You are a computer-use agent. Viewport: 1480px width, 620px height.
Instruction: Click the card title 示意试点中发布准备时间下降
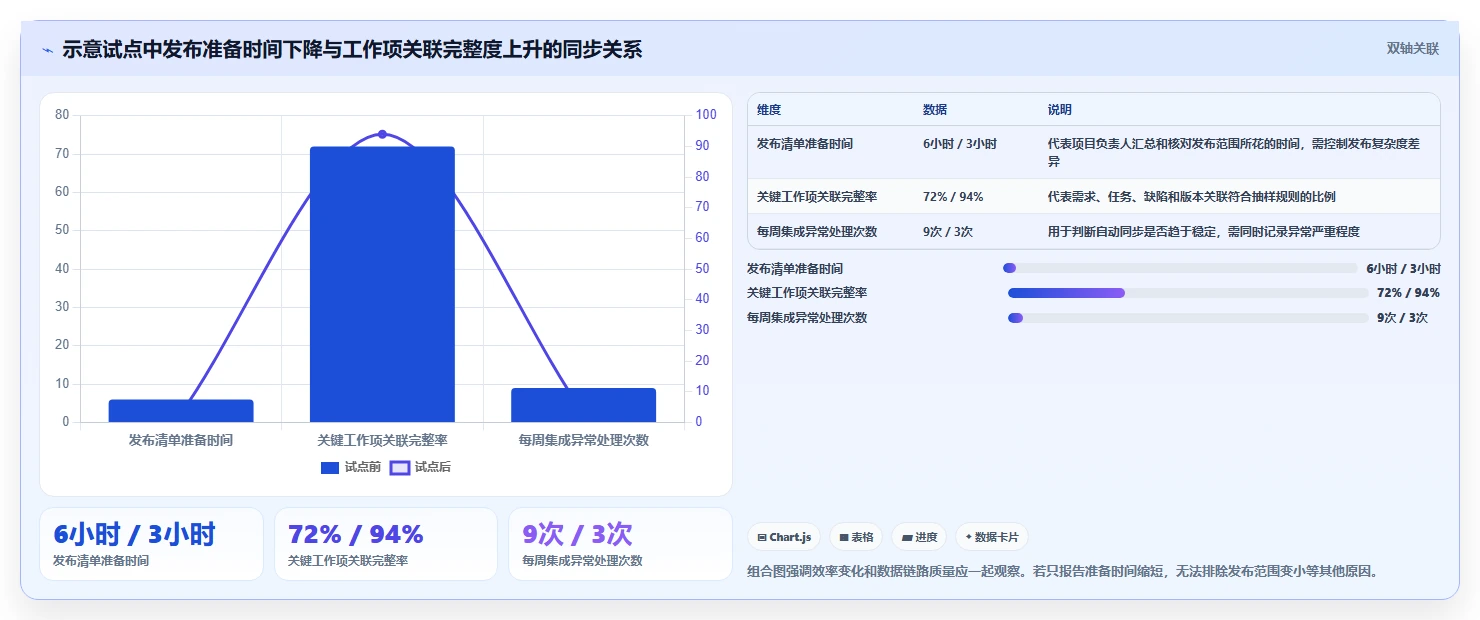click(352, 50)
